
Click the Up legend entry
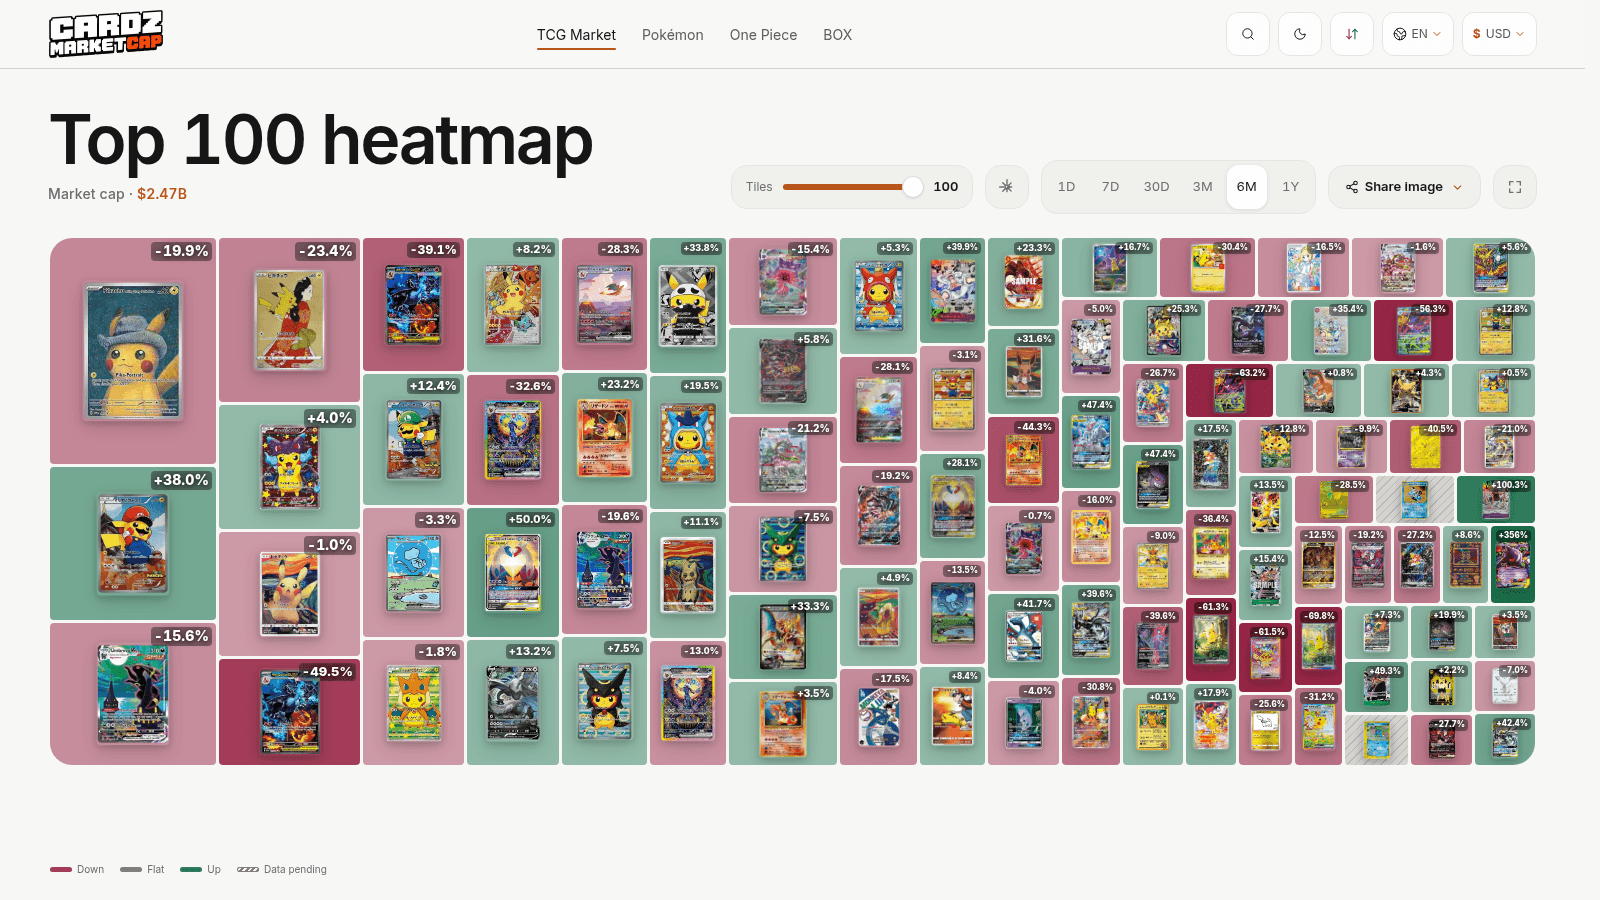click(200, 869)
